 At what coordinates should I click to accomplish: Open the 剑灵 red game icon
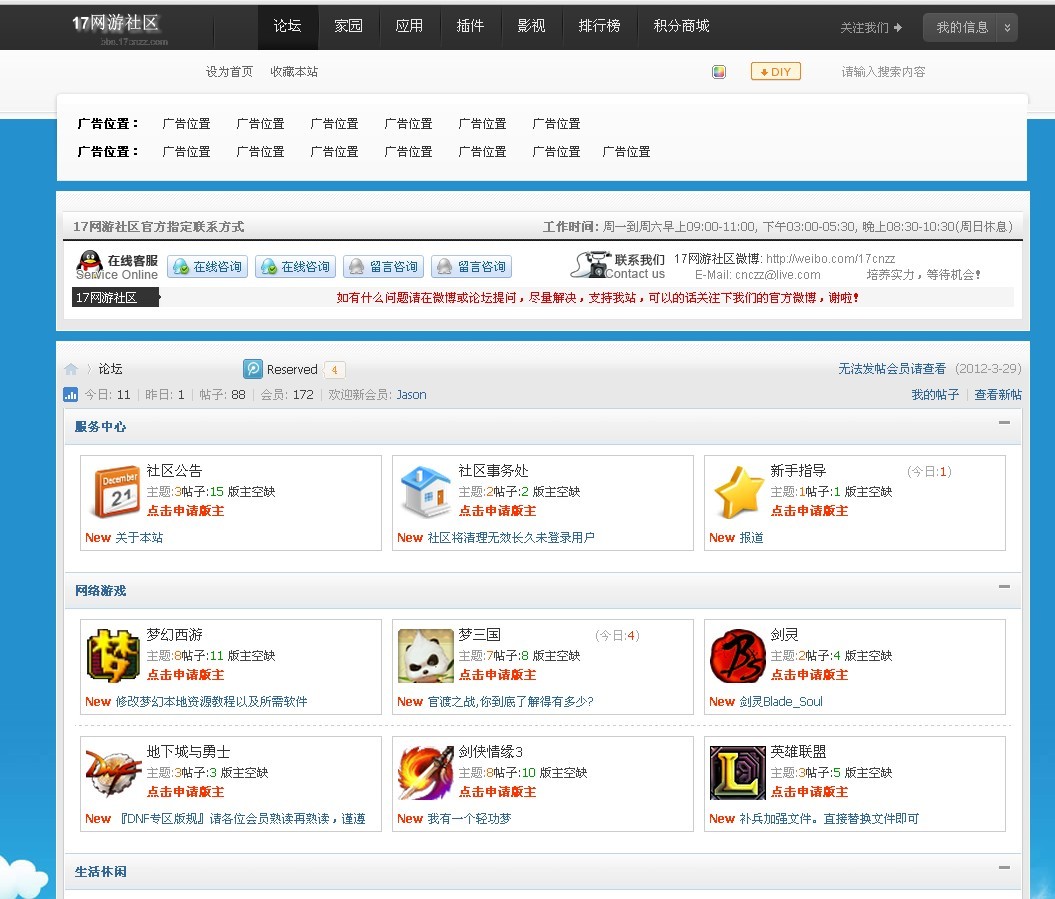[x=737, y=656]
